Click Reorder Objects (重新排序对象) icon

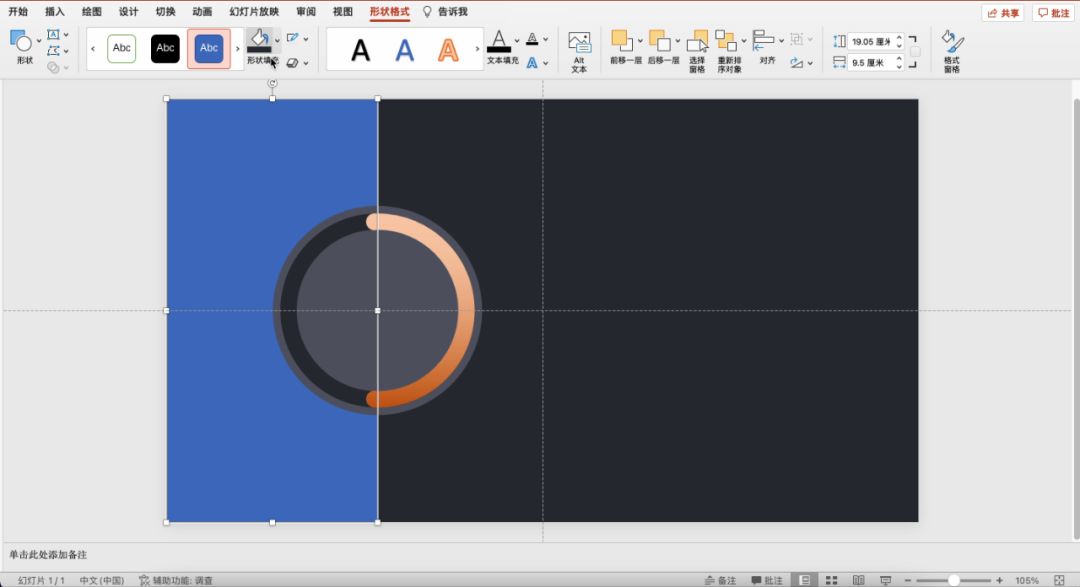(726, 42)
